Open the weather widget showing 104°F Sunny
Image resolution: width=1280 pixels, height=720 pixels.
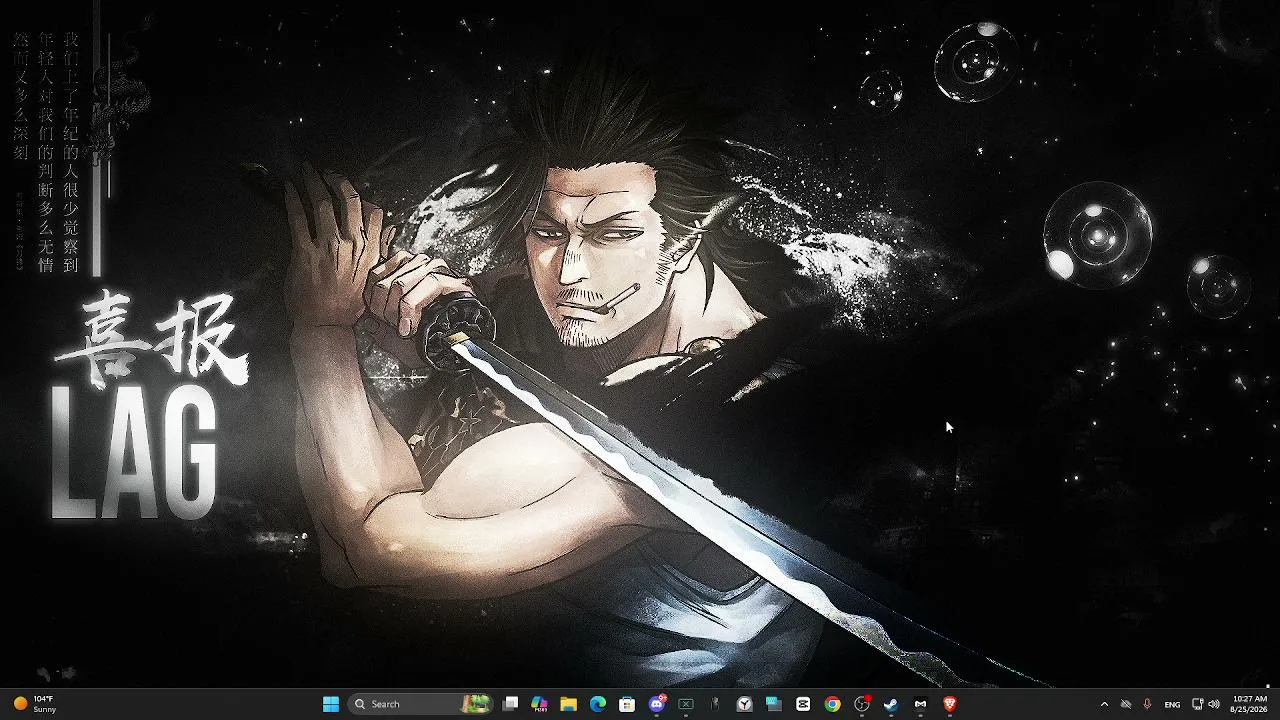point(35,704)
